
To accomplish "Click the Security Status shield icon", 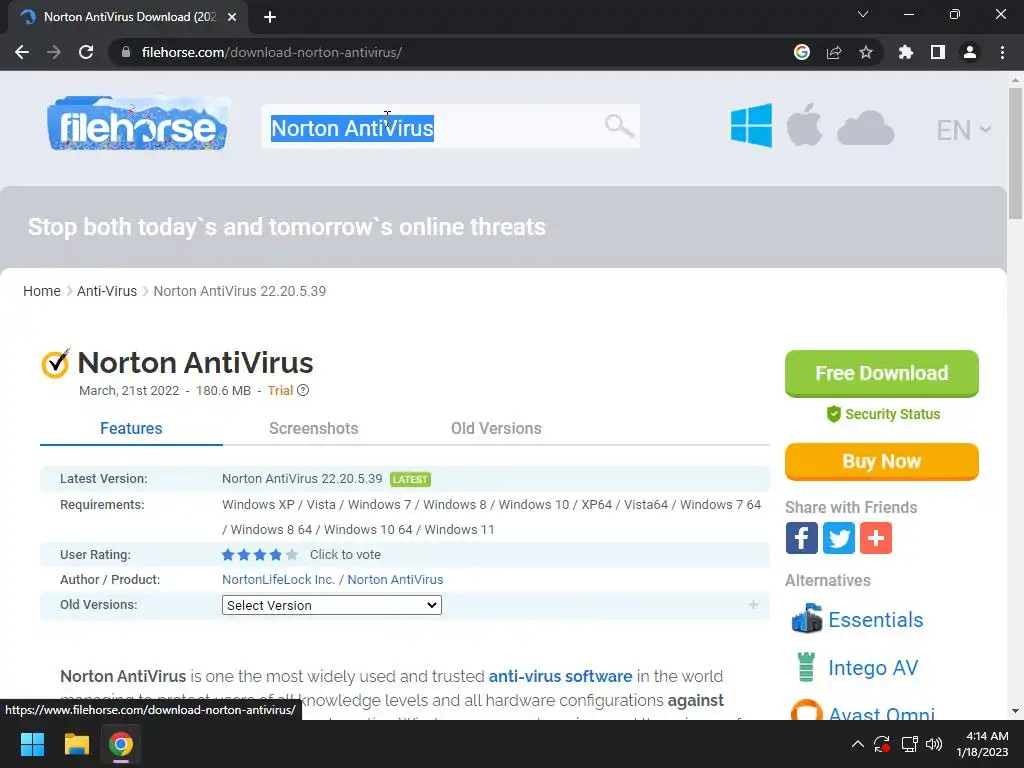I will coord(833,414).
